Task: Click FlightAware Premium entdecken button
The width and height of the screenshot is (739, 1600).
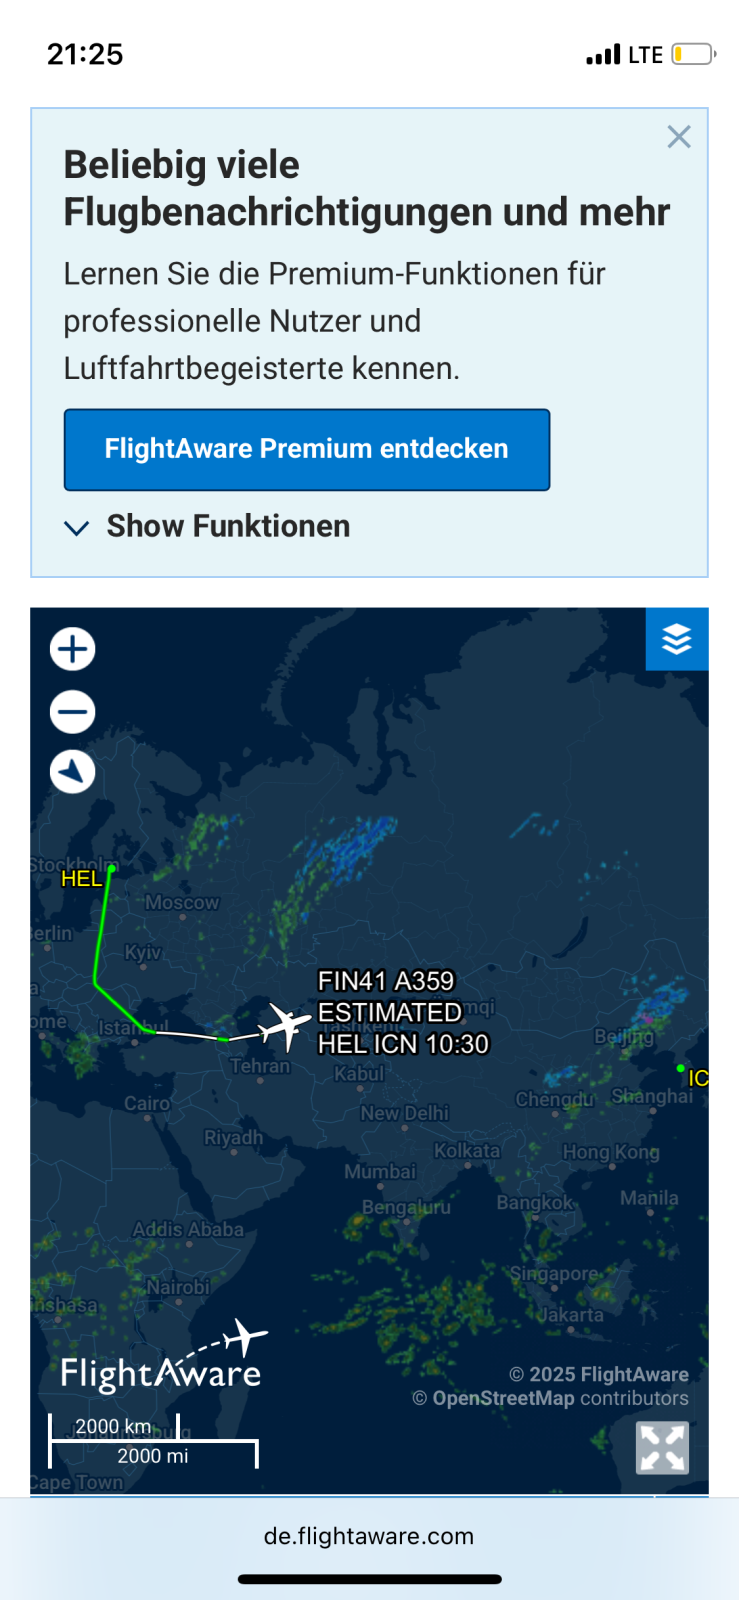Action: (x=307, y=449)
